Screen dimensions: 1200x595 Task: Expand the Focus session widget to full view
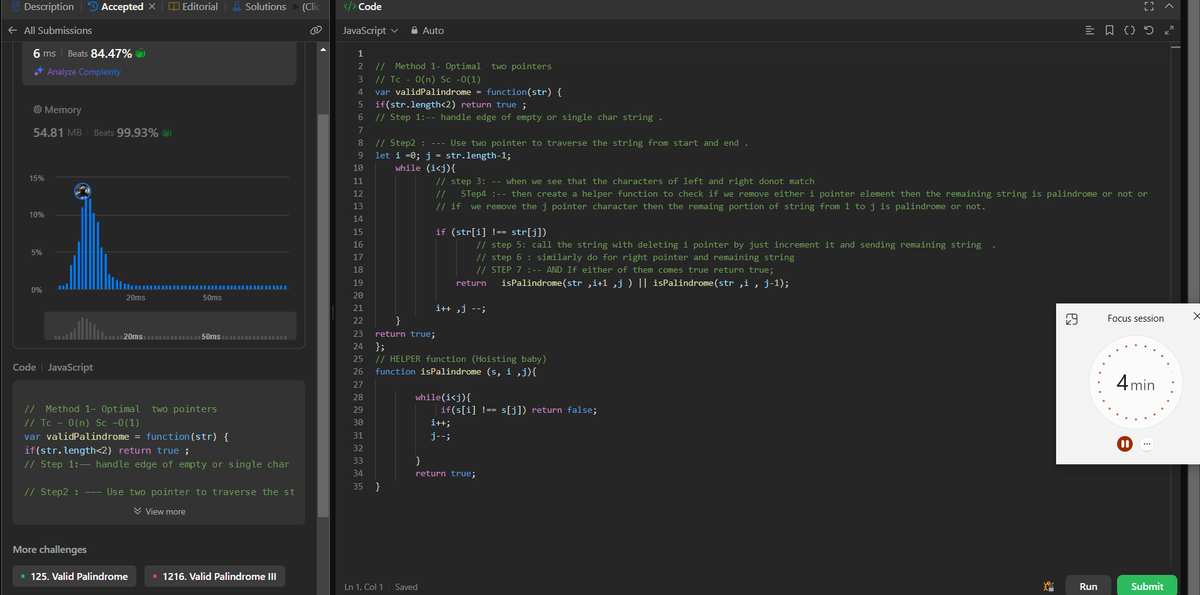(1071, 319)
